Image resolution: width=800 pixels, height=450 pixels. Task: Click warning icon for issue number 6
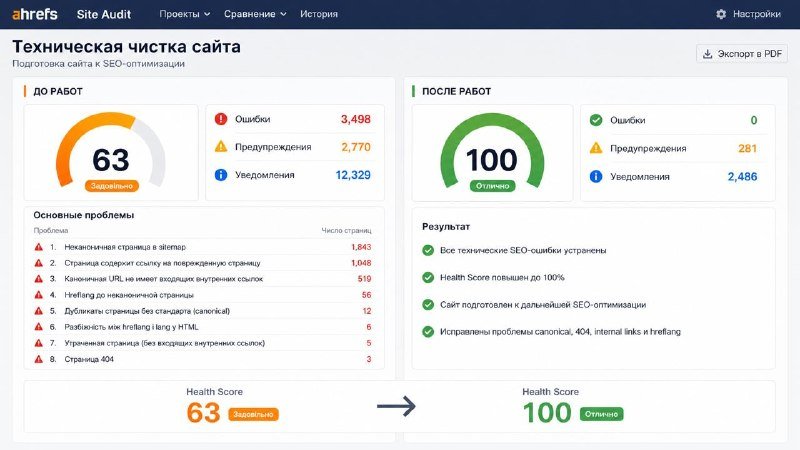[x=38, y=327]
